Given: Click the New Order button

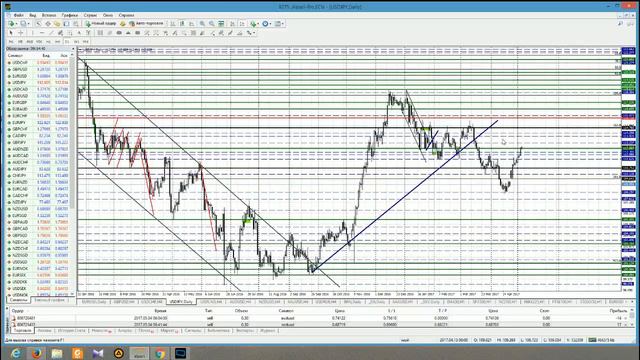Looking at the screenshot, I should (102, 24).
